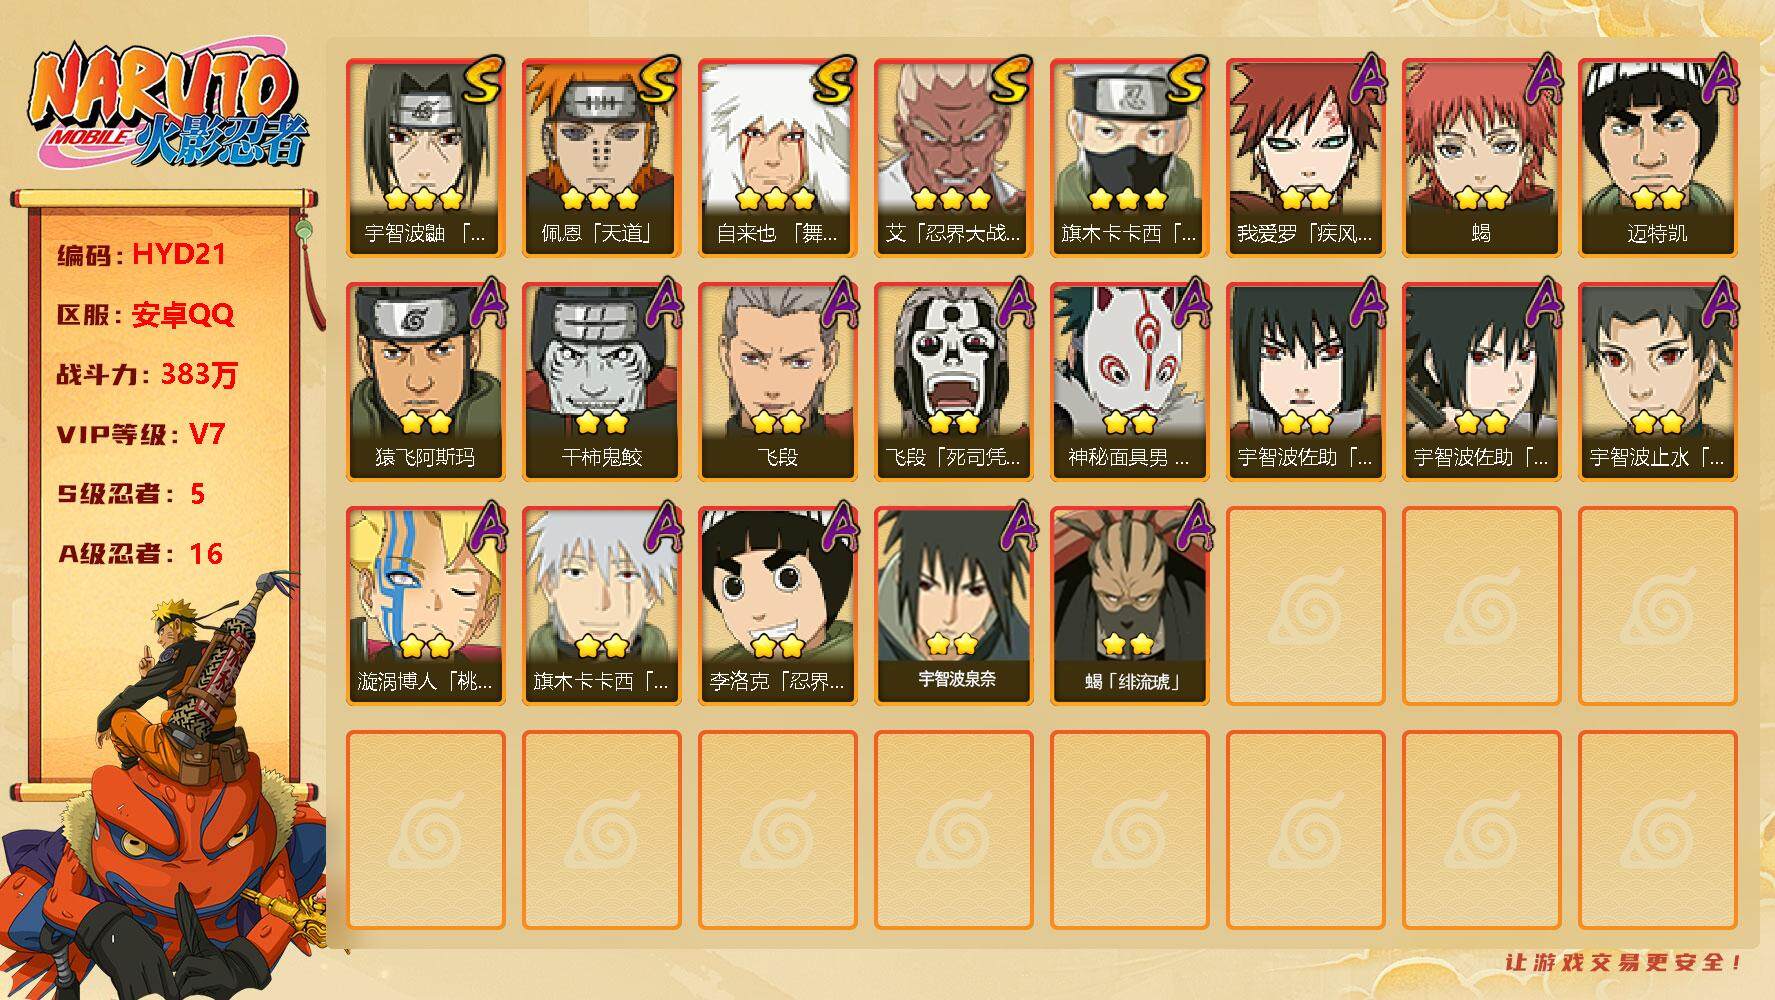Choose the 李洛克「忍界大战」 card
The width and height of the screenshot is (1775, 1000).
pos(778,606)
